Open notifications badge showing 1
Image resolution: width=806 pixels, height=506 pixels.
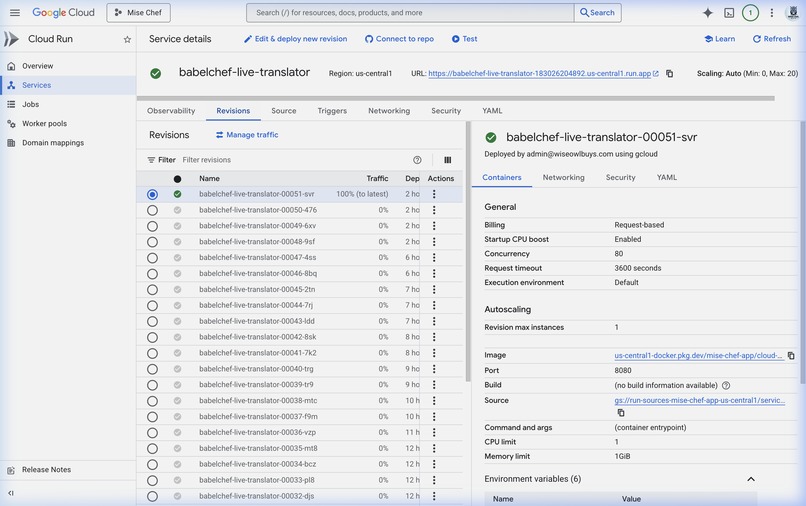(x=750, y=13)
